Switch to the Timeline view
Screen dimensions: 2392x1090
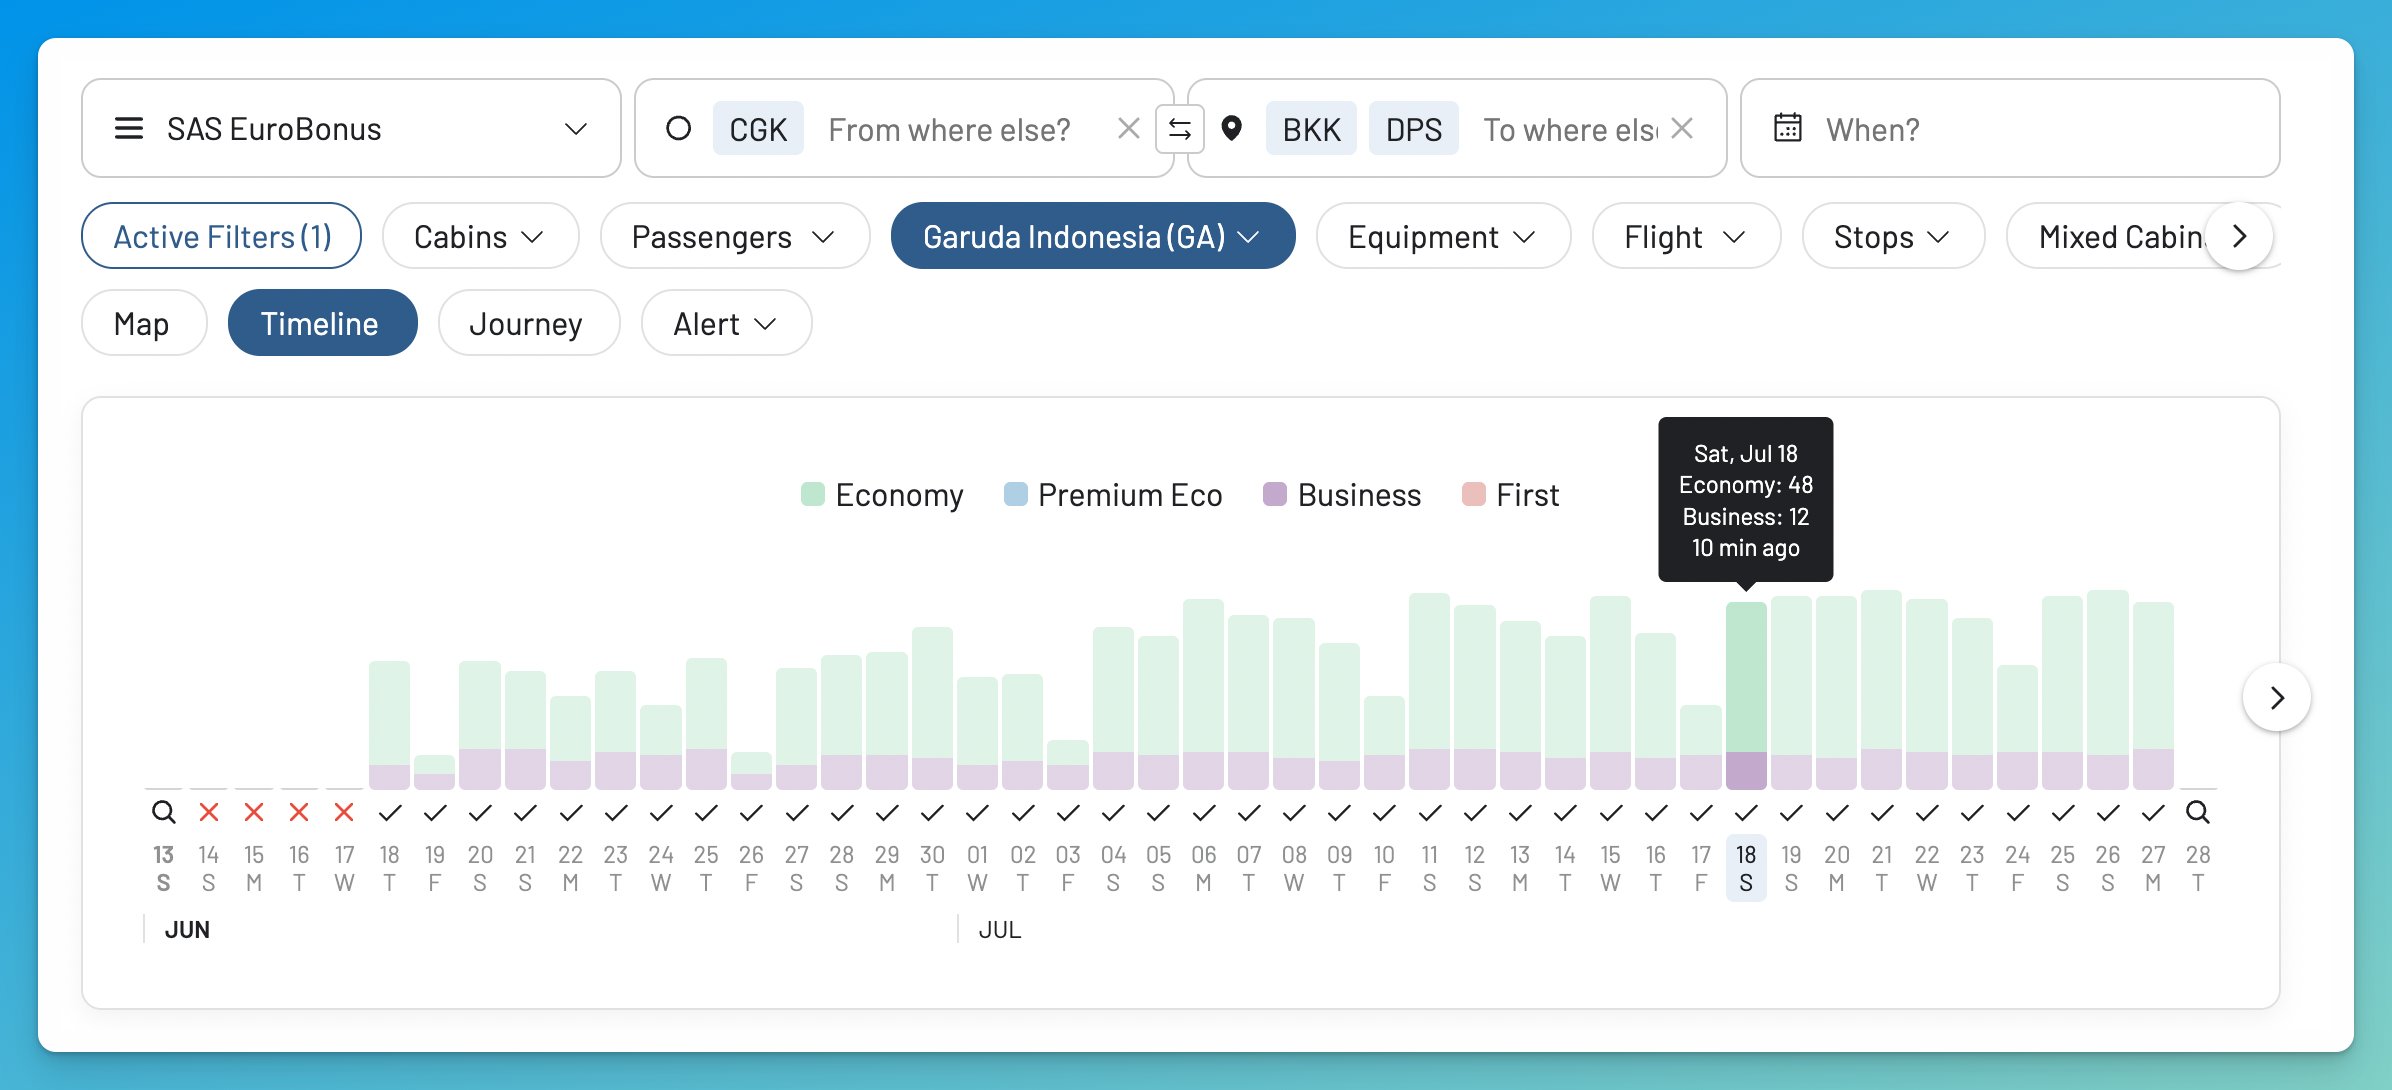point(322,323)
